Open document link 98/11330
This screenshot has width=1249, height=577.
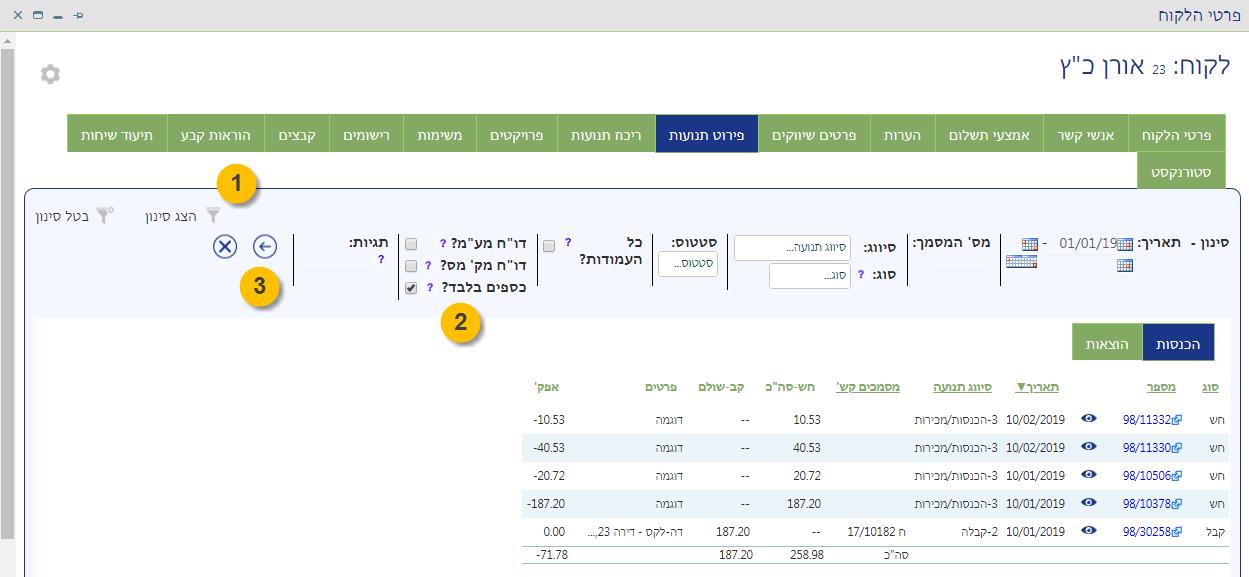1150,448
